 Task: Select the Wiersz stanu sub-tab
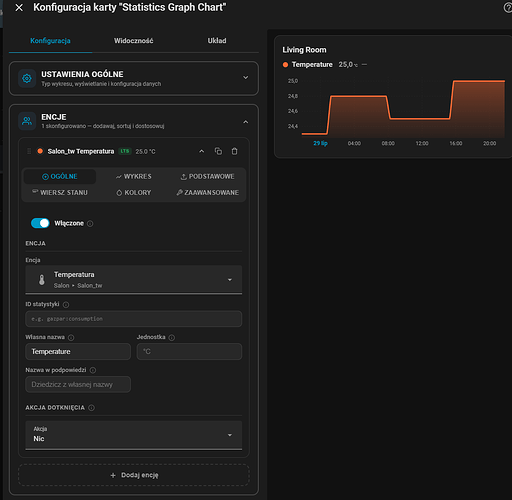tap(60, 192)
